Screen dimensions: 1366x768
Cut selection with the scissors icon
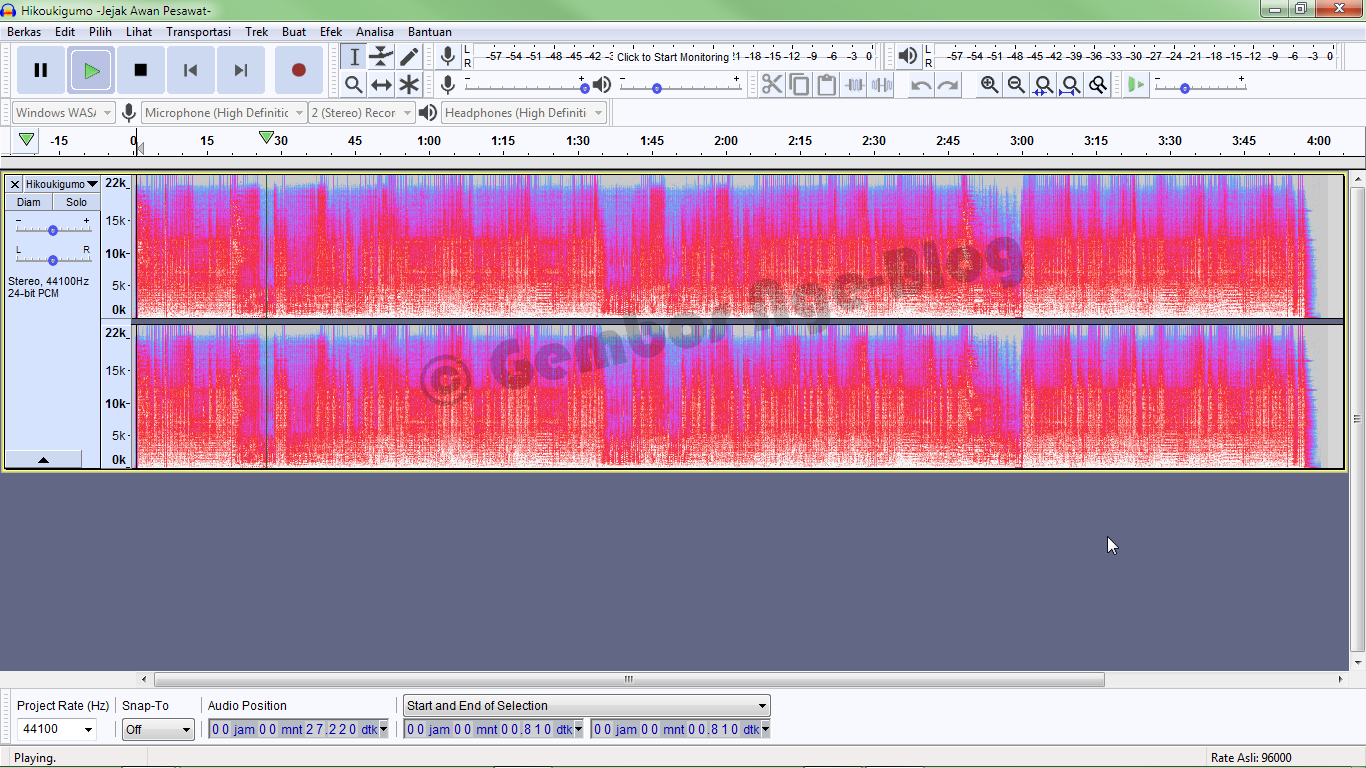click(x=771, y=85)
